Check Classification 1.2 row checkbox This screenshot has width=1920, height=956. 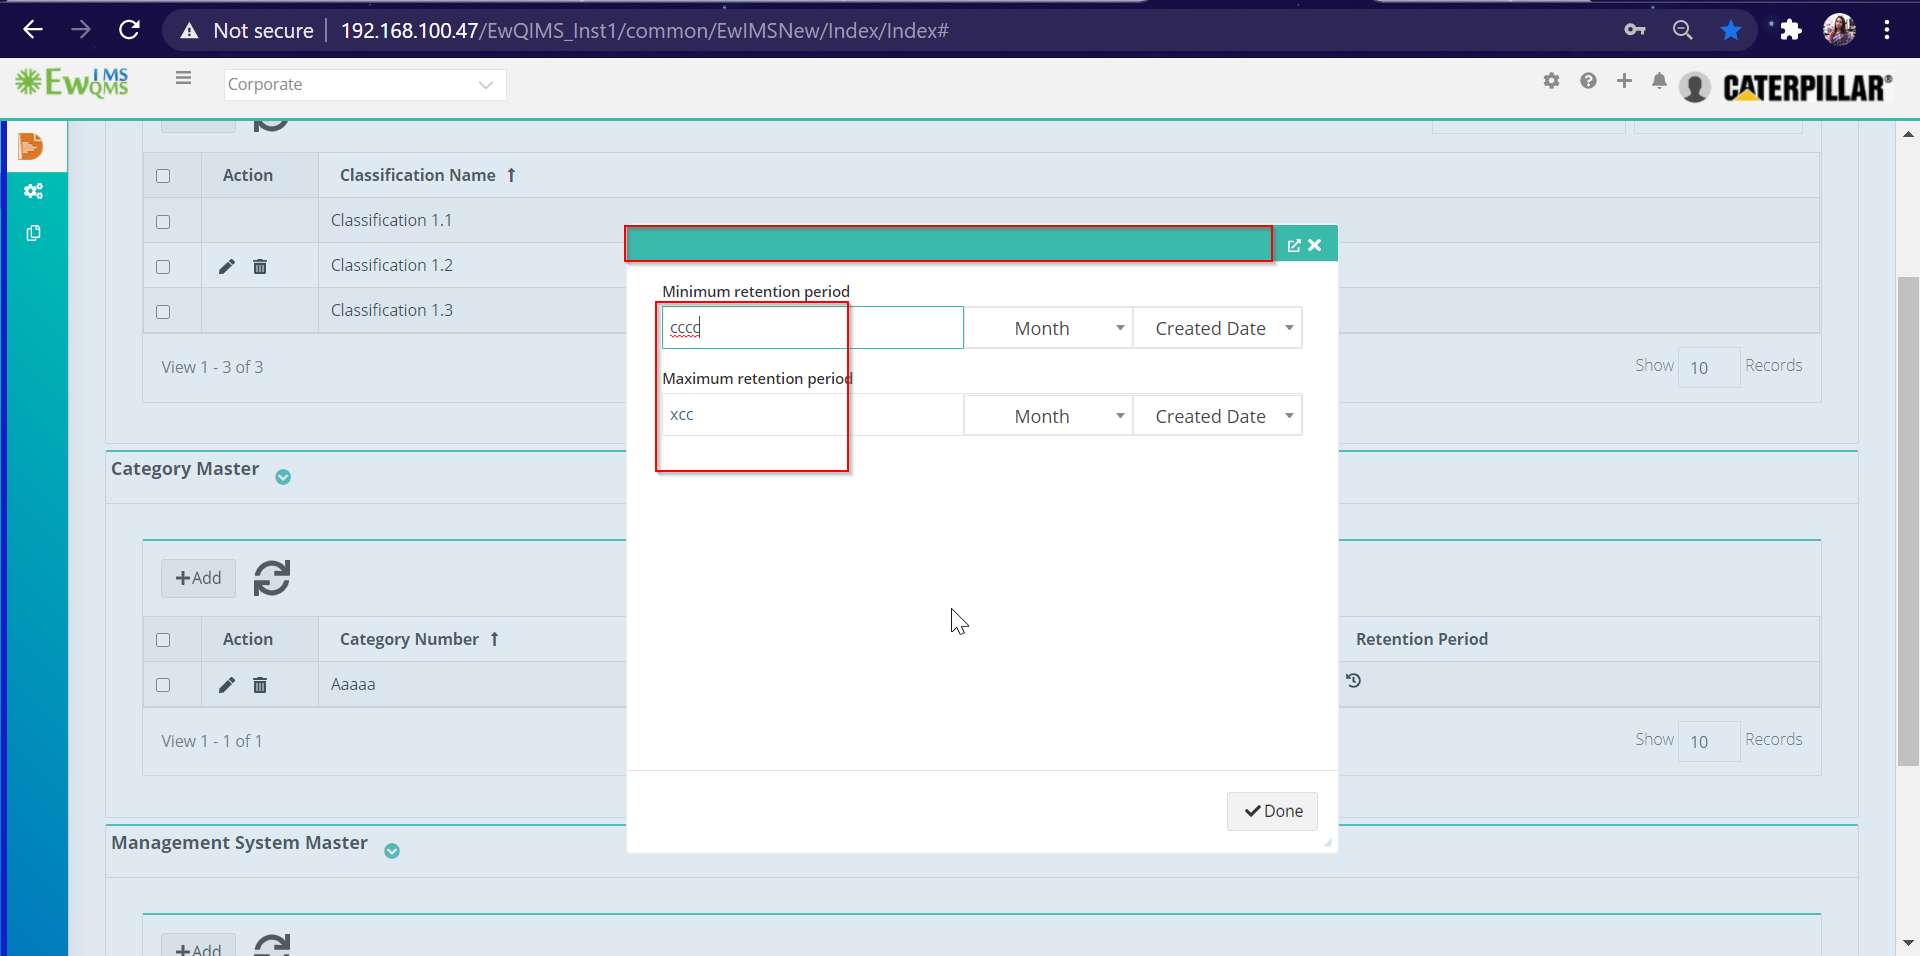(x=163, y=267)
